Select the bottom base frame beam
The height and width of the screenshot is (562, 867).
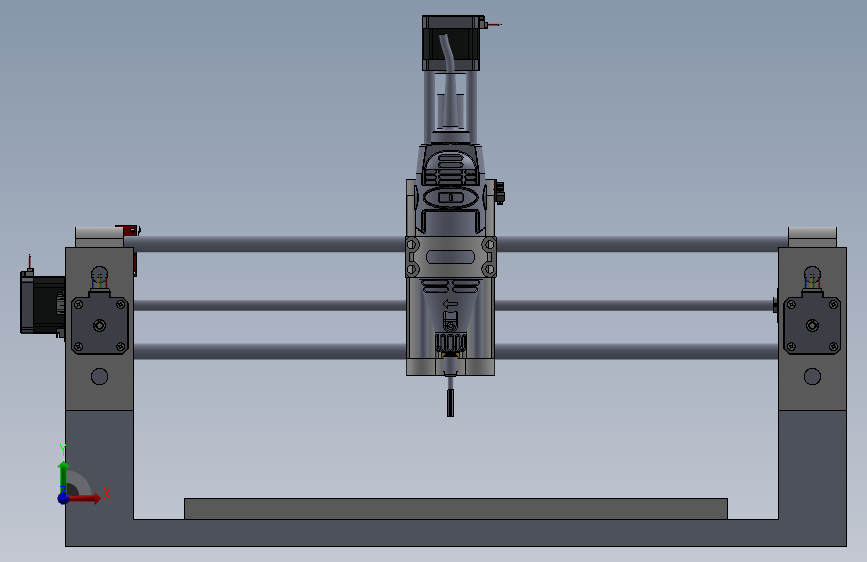point(456,533)
